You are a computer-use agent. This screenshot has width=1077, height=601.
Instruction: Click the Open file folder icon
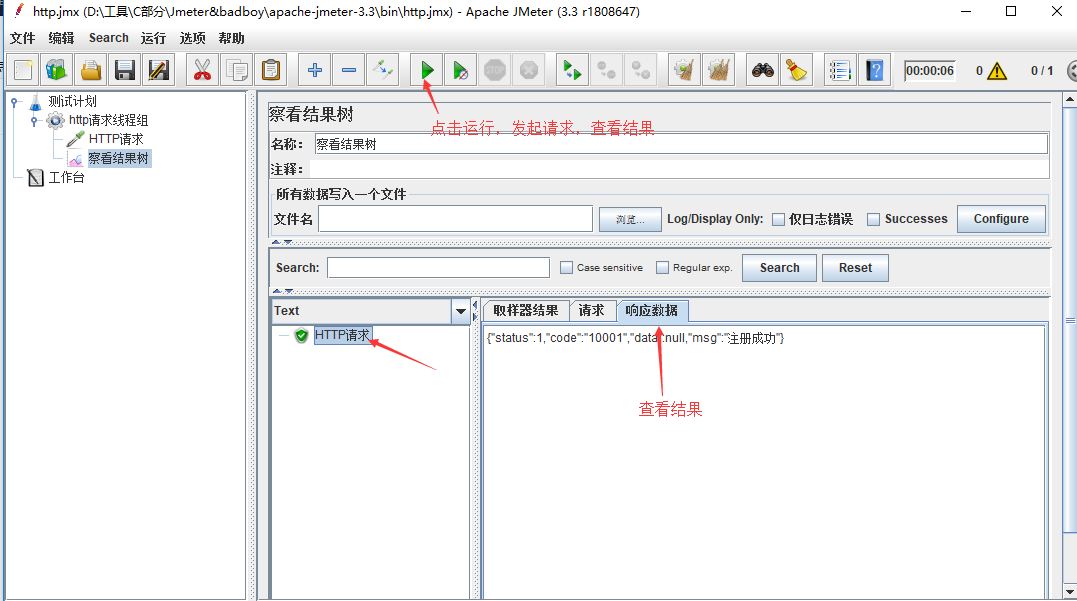tap(91, 70)
